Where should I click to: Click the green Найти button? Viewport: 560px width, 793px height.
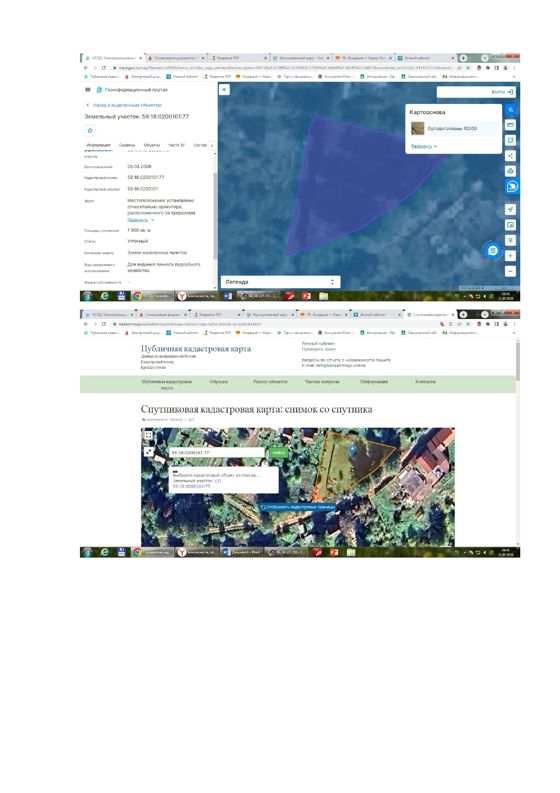[278, 453]
